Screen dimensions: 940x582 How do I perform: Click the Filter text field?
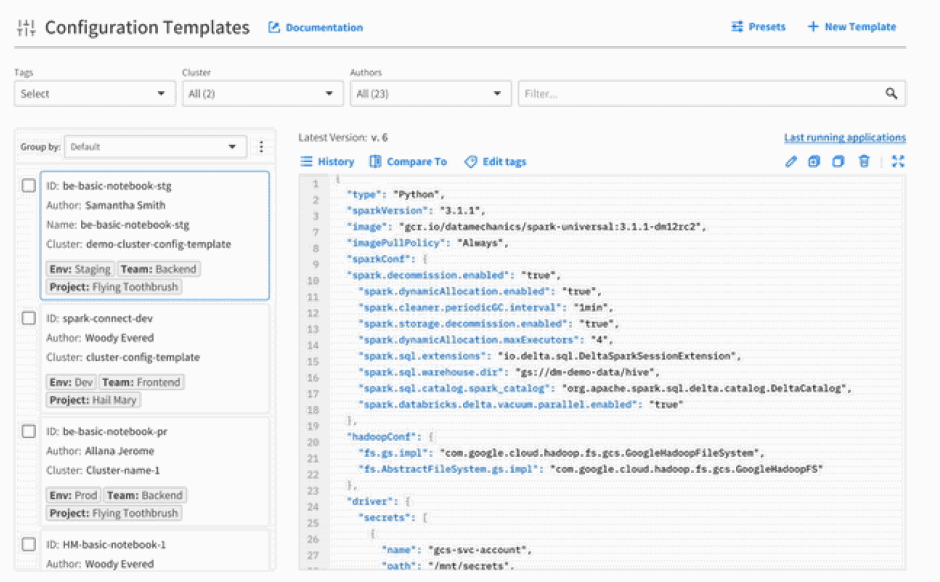tap(712, 94)
